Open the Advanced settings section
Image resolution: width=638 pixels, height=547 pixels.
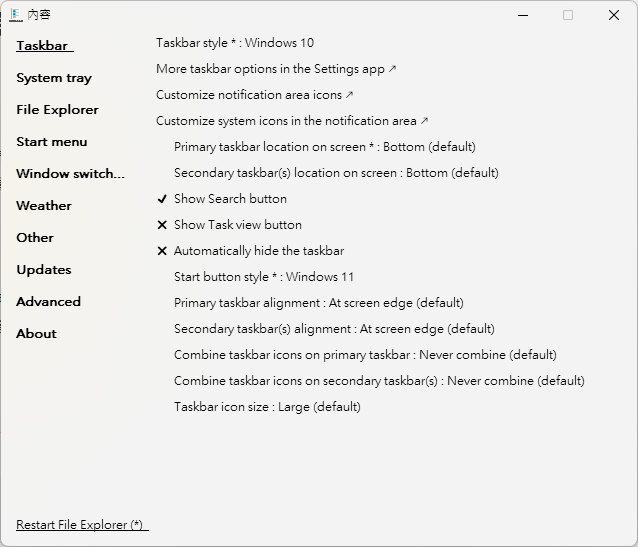(48, 302)
